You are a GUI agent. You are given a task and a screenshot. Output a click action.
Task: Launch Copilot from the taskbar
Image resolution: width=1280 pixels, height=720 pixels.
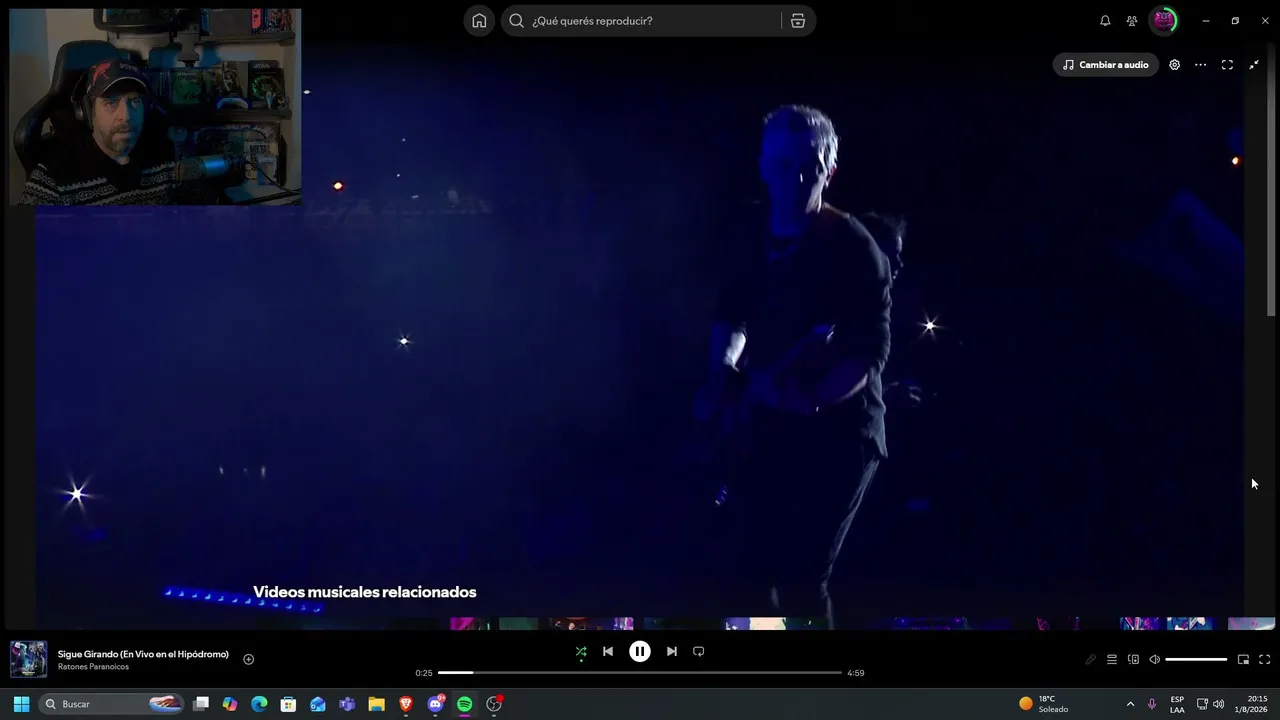coord(230,704)
